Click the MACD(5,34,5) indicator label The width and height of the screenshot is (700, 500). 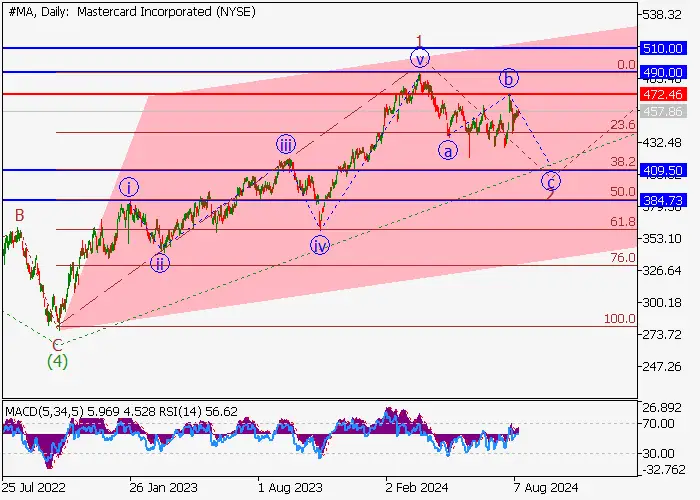coord(44,411)
